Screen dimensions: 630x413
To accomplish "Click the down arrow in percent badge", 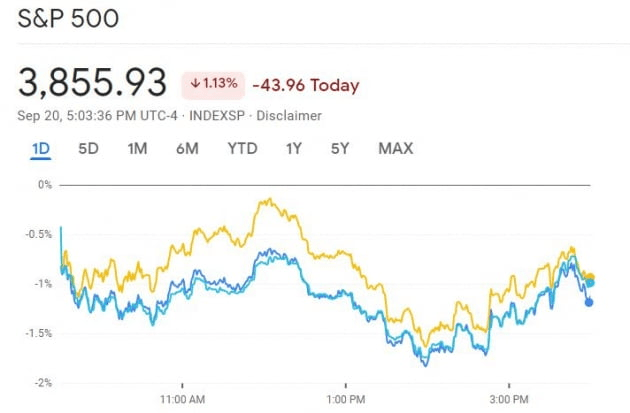I will [x=194, y=85].
